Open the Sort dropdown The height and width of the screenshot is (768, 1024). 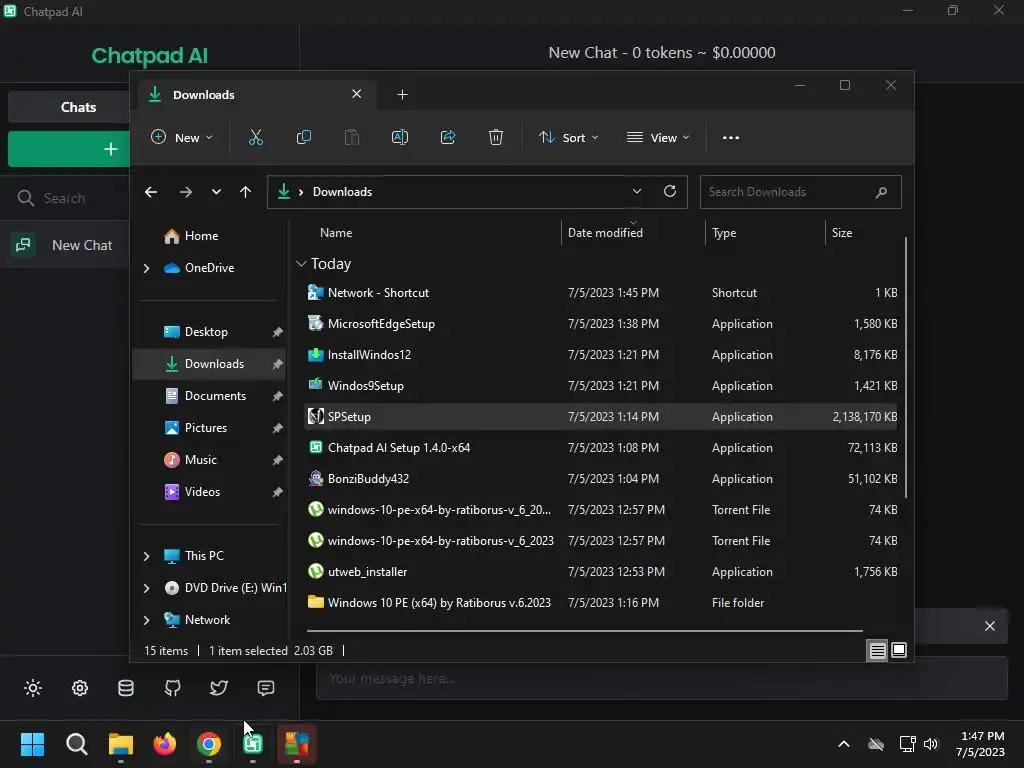[x=568, y=138]
